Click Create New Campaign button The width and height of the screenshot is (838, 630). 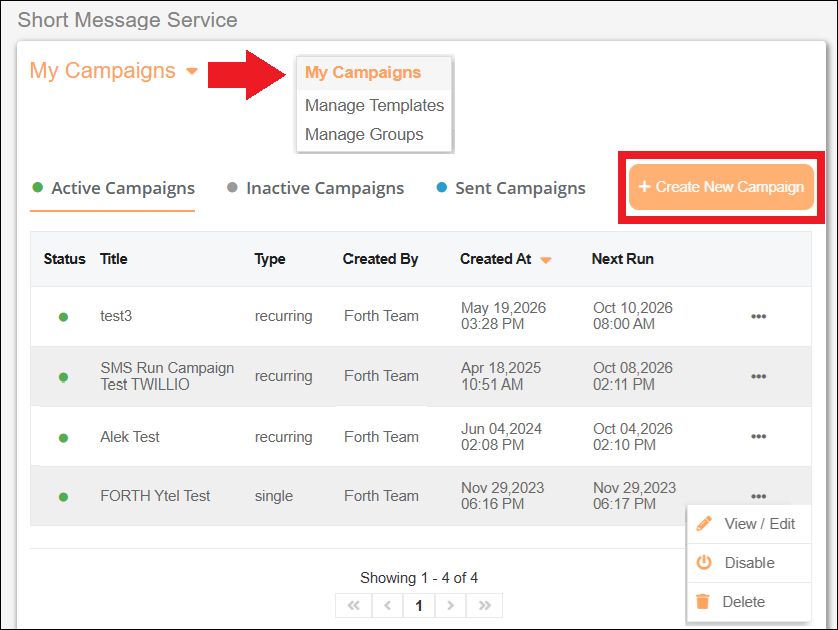pos(721,187)
